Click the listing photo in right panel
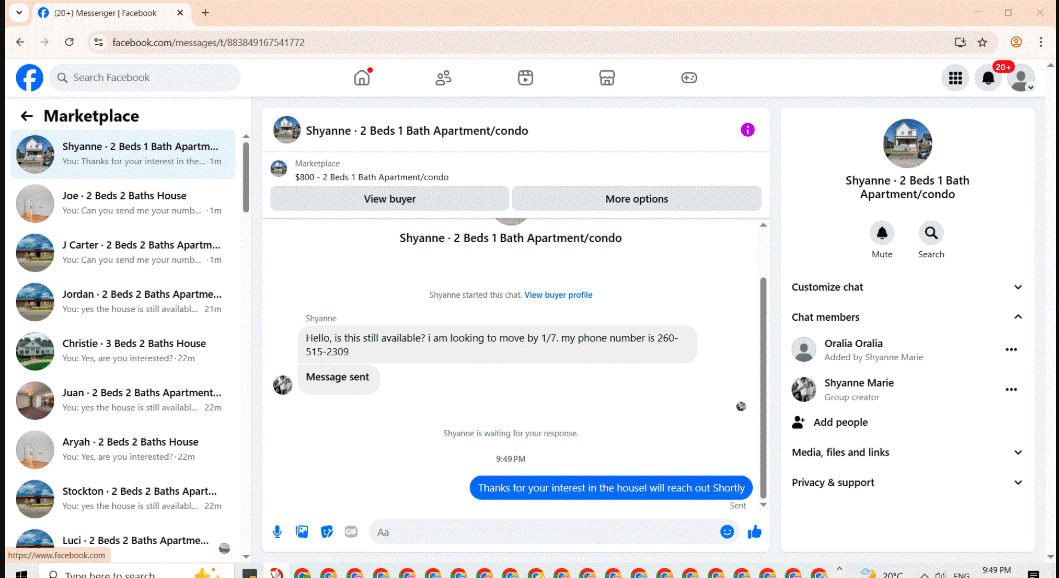Viewport: 1059px width, 578px height. coord(907,143)
